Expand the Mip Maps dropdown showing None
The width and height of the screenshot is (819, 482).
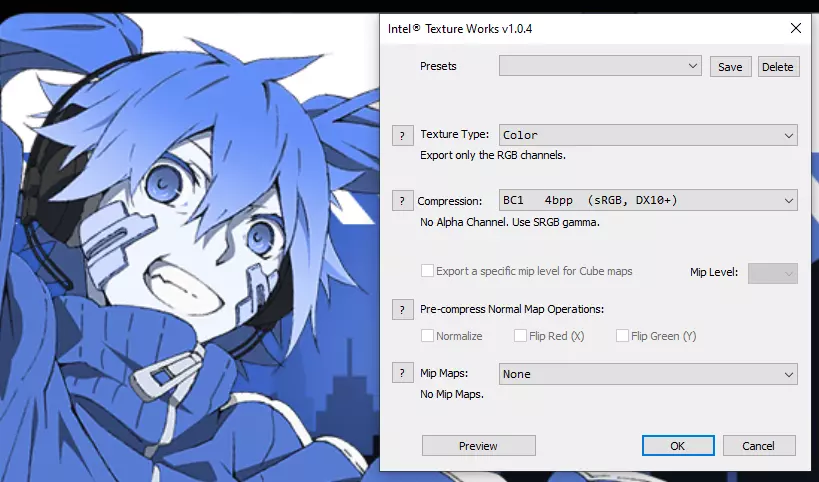point(648,374)
